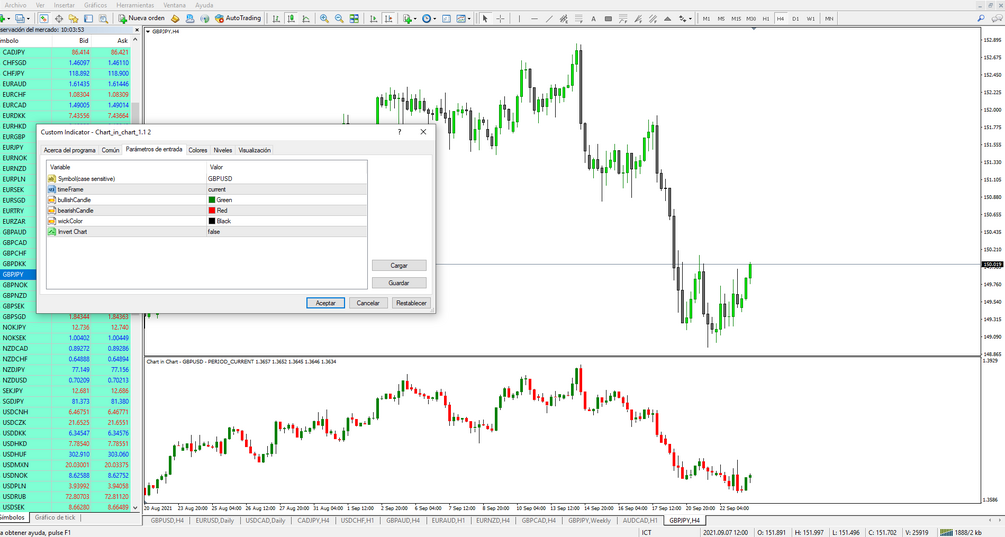The image size is (1005, 537).
Task: Click the Restablecer button
Action: pyautogui.click(x=411, y=303)
